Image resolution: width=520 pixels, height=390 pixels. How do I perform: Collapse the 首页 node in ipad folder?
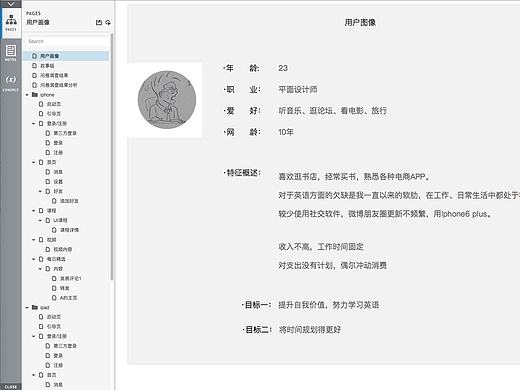(34, 375)
